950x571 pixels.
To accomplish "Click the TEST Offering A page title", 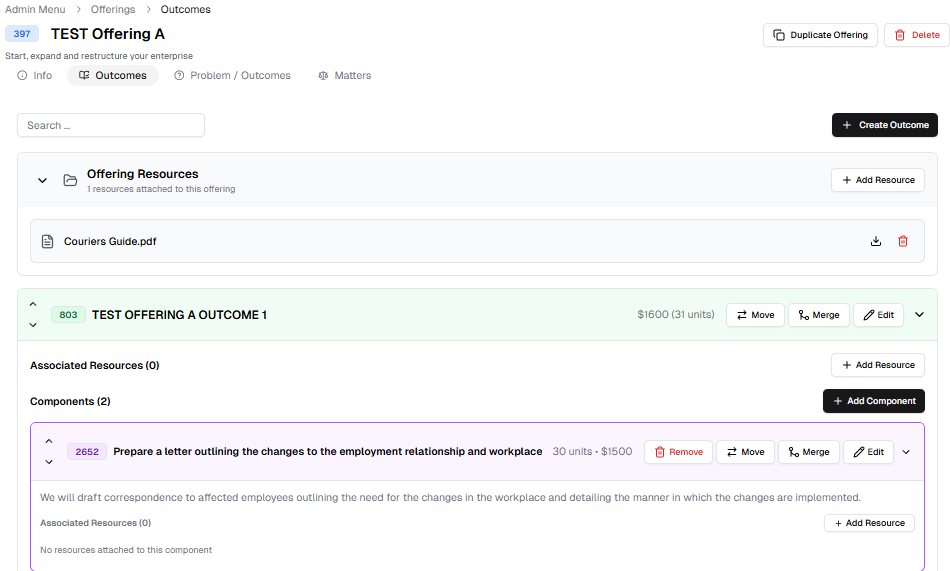I will click(108, 34).
